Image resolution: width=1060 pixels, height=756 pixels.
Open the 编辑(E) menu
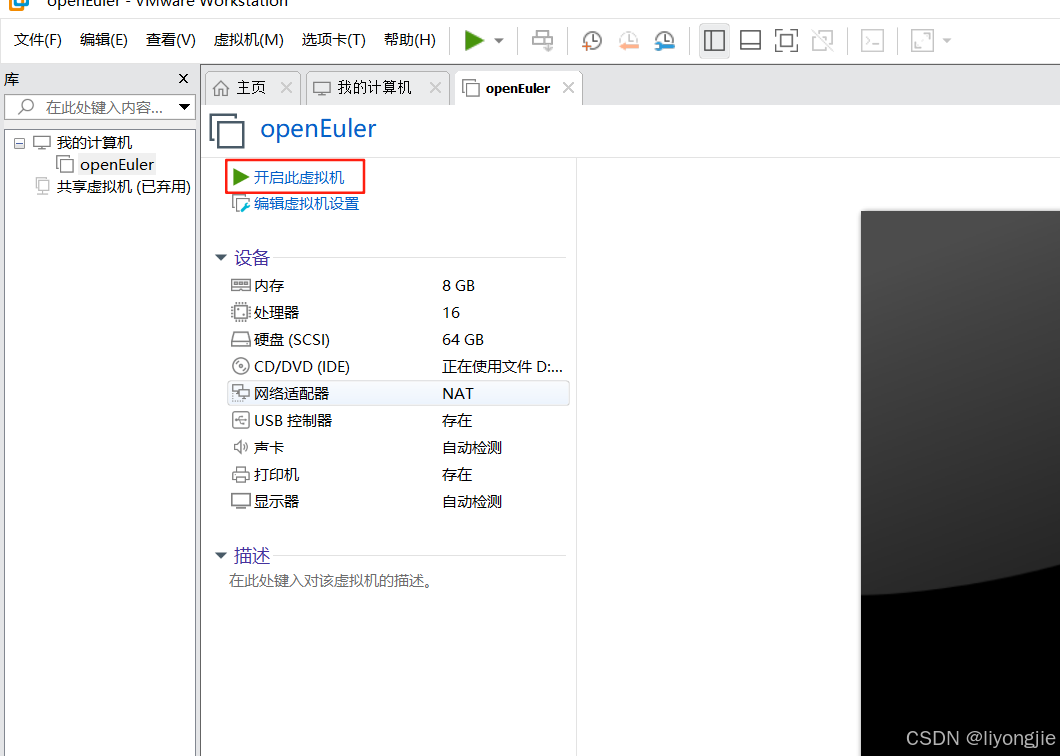(x=103, y=40)
